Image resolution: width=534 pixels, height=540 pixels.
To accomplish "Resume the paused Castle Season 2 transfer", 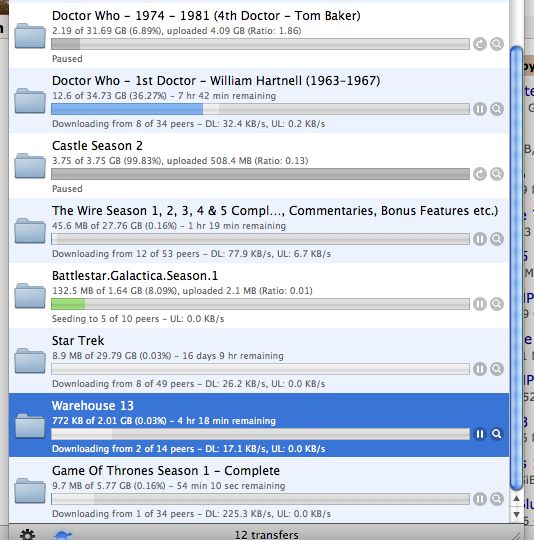I will [479, 174].
